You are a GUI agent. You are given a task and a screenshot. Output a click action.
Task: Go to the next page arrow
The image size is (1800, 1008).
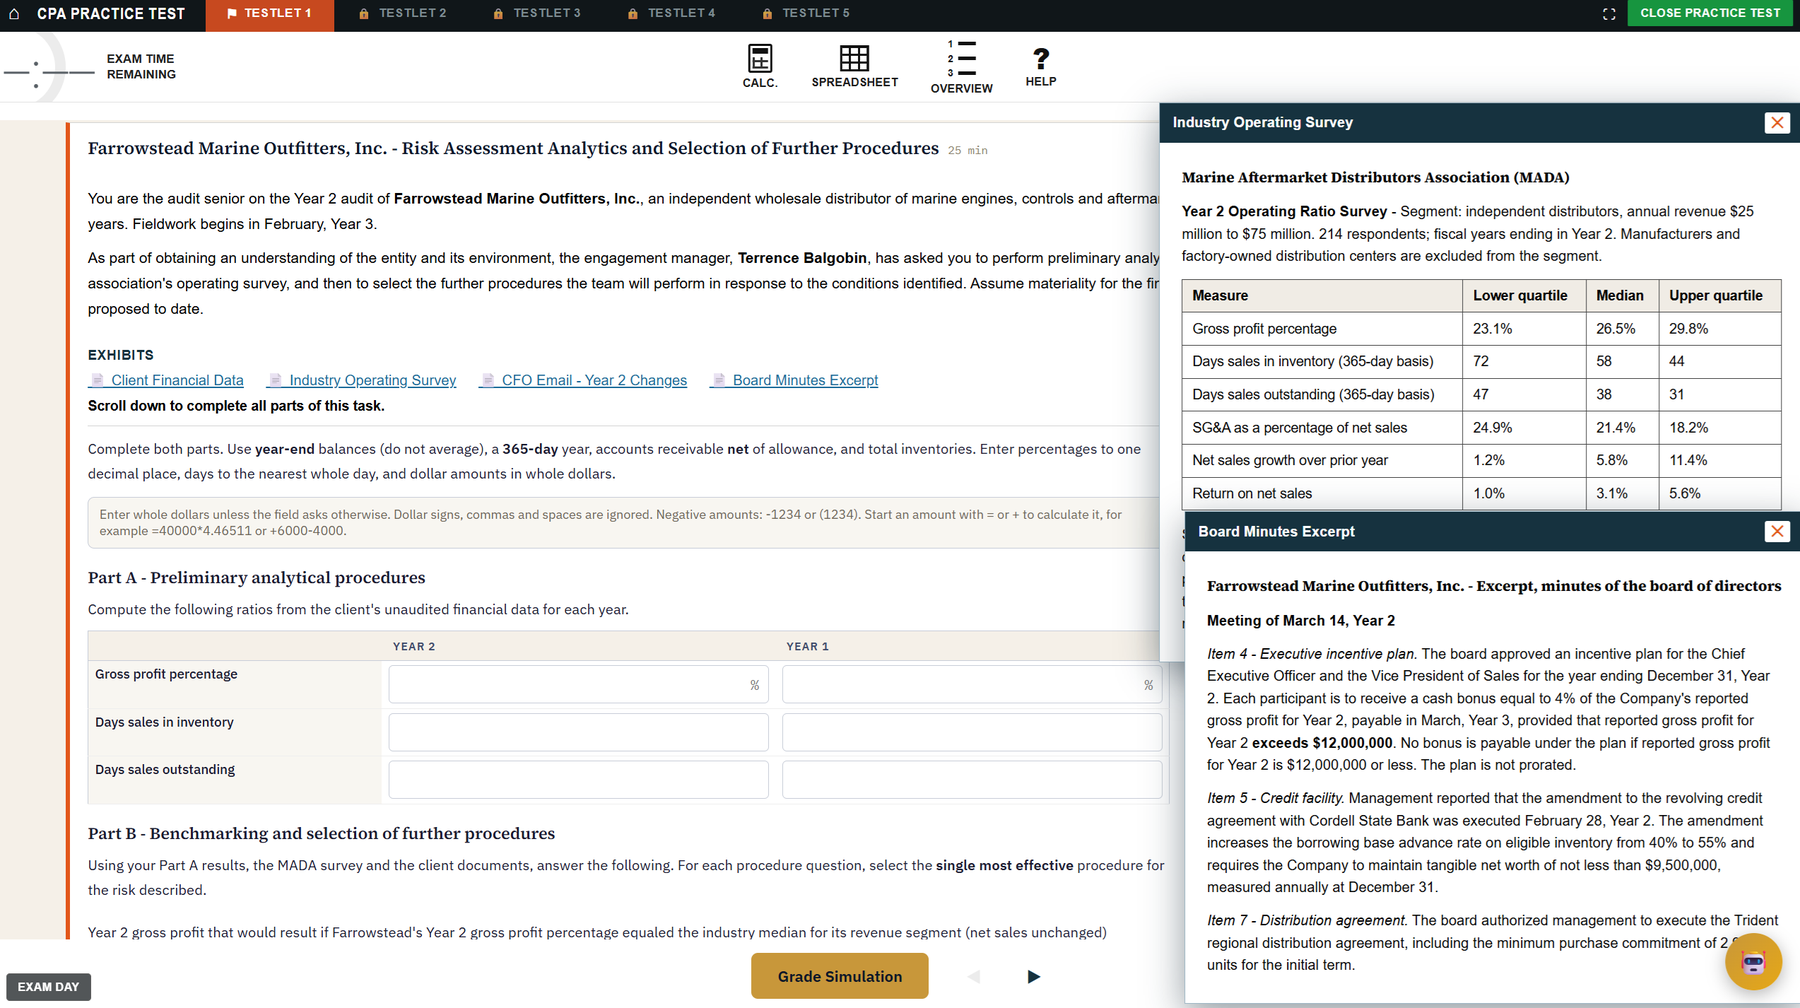[1033, 976]
